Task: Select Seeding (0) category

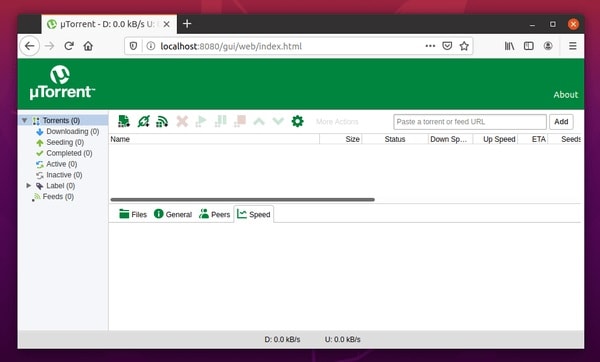Action: [65, 142]
